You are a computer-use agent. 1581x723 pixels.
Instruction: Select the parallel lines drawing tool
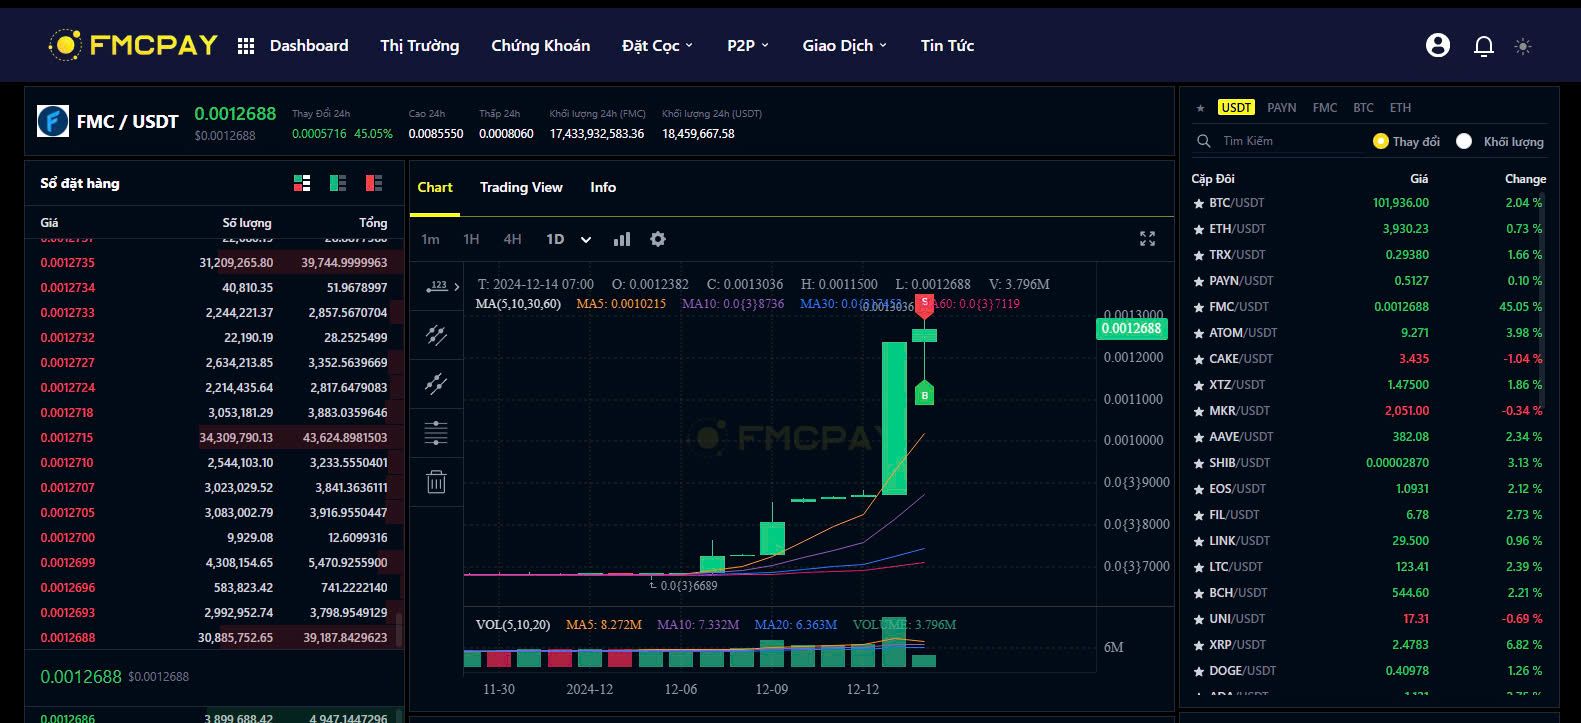[436, 335]
